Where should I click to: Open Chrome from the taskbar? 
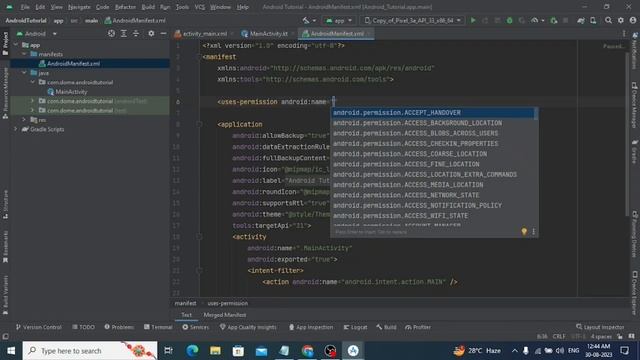coord(307,350)
